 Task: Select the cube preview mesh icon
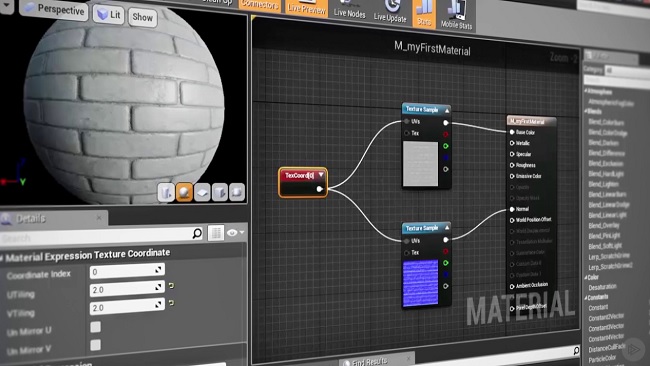220,192
